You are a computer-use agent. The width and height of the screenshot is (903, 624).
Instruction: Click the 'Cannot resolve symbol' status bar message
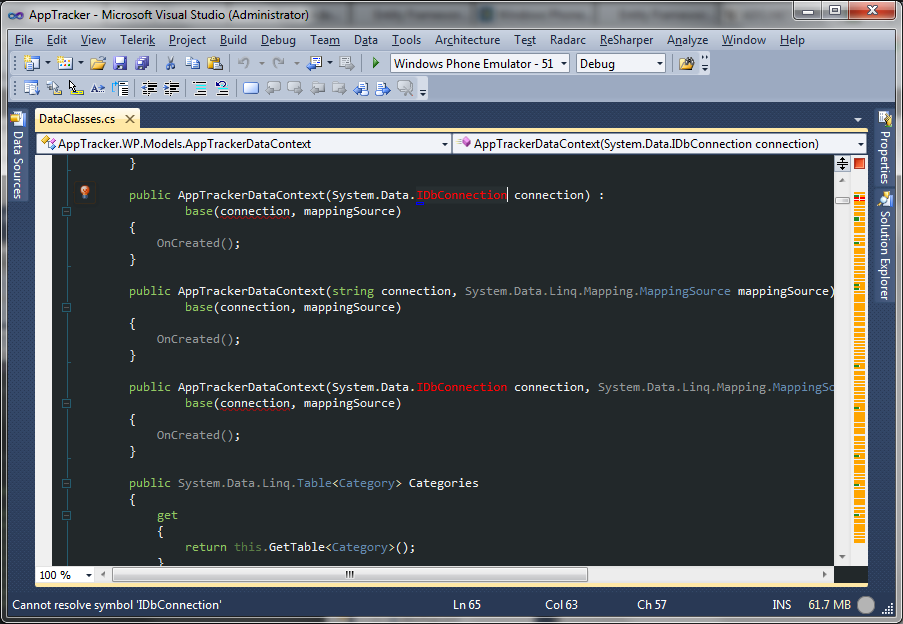point(117,605)
